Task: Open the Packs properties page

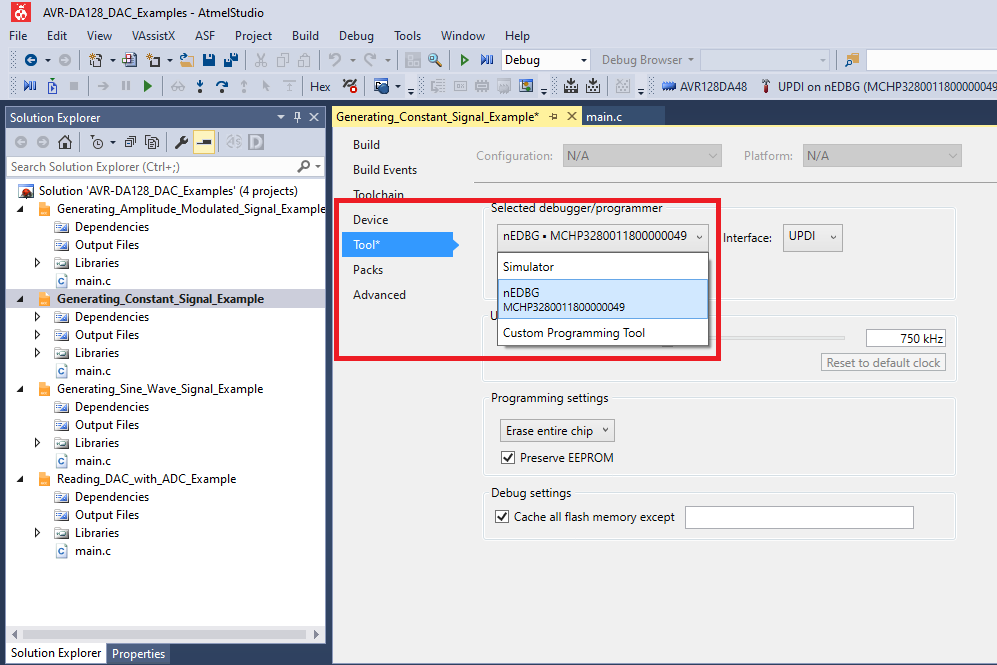Action: click(x=368, y=270)
